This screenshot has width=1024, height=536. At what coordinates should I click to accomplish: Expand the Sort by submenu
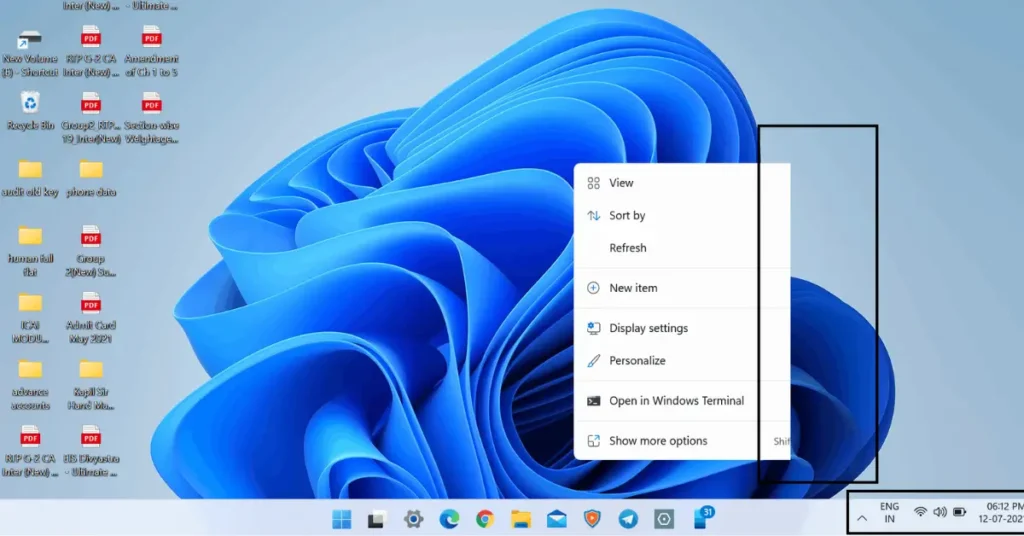click(627, 215)
